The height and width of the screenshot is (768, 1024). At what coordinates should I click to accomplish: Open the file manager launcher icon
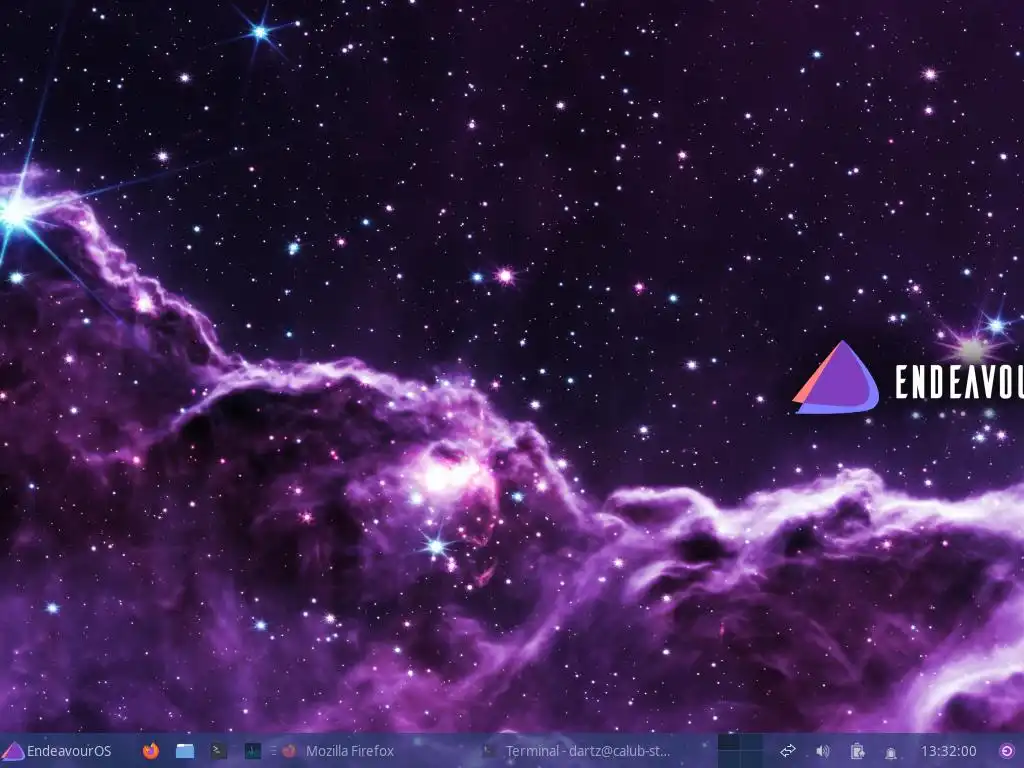click(185, 751)
